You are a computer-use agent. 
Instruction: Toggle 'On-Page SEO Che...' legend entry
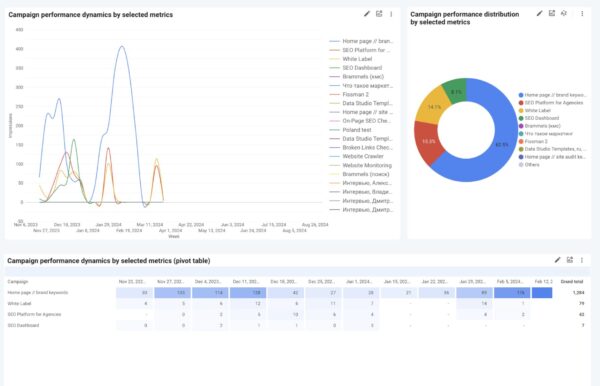coord(360,121)
